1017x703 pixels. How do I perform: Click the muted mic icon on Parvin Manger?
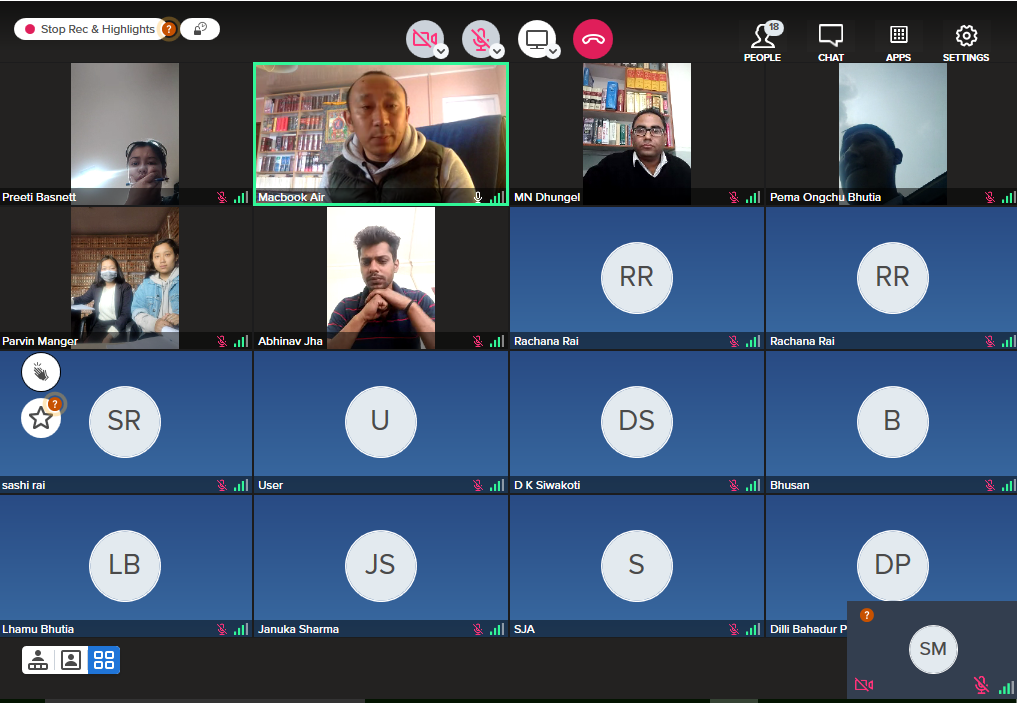222,341
